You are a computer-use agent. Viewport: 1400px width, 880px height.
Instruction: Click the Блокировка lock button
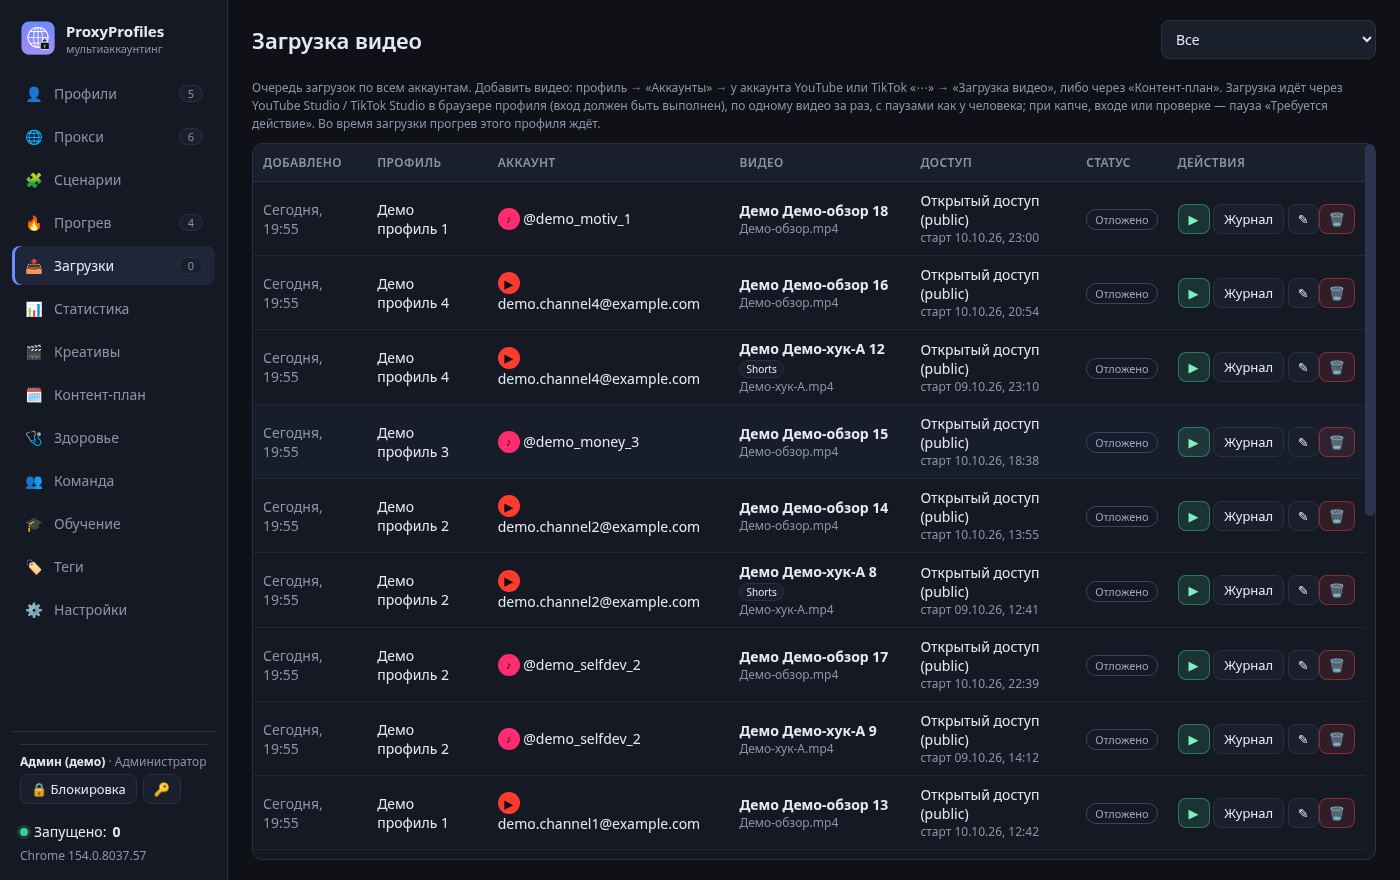pos(78,789)
